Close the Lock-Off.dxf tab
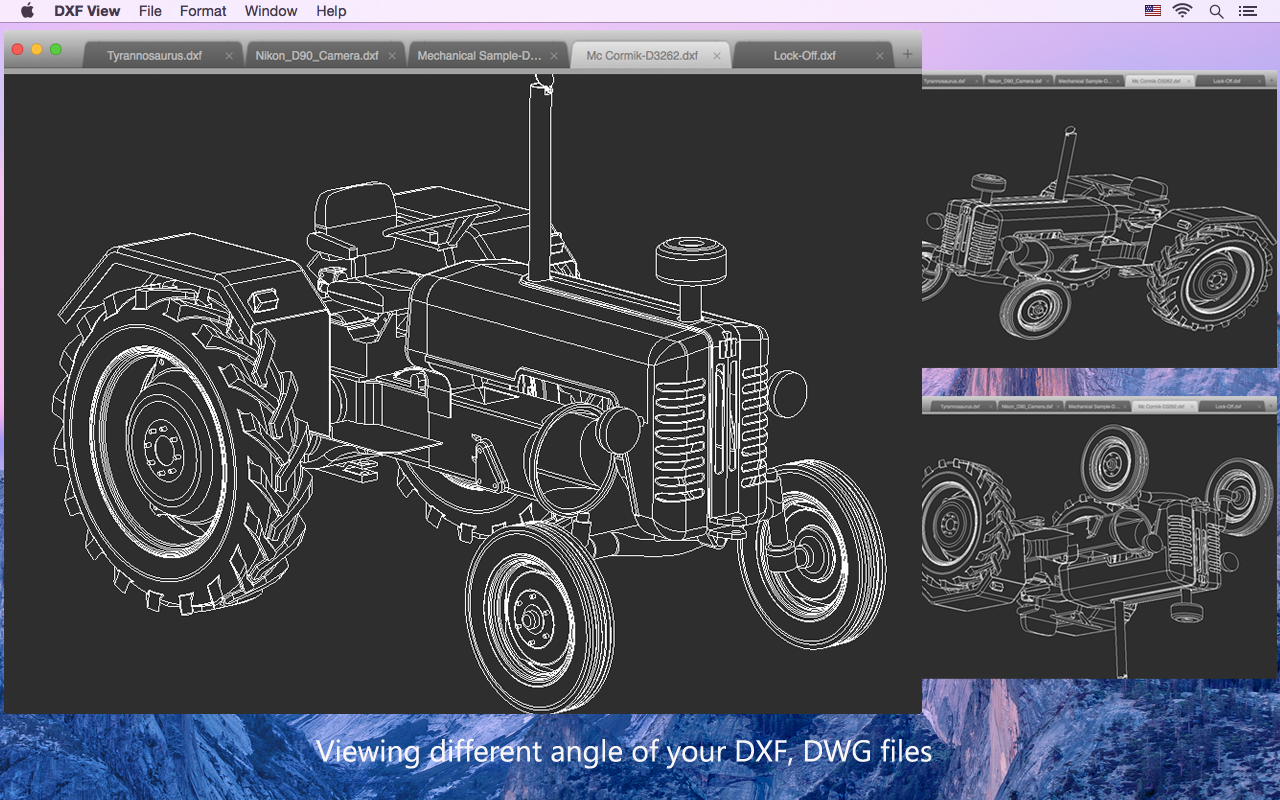Viewport: 1280px width, 800px height. click(880, 56)
